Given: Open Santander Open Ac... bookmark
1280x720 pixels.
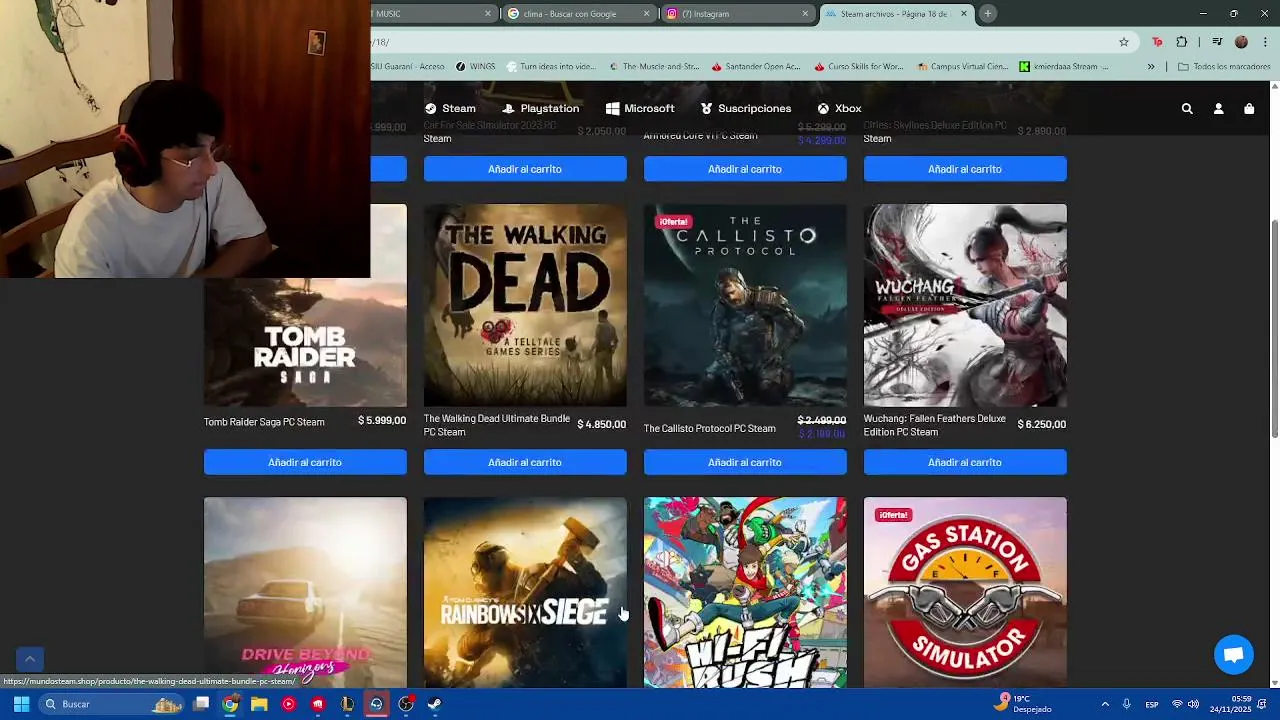Looking at the screenshot, I should coord(756,67).
